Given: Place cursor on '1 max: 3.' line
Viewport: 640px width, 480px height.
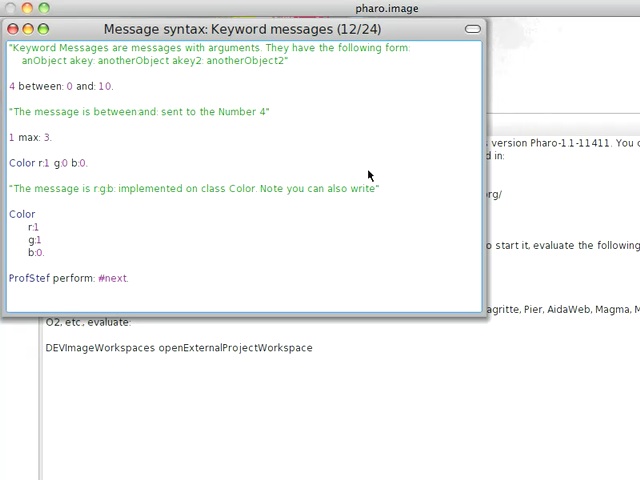Looking at the screenshot, I should (30, 137).
